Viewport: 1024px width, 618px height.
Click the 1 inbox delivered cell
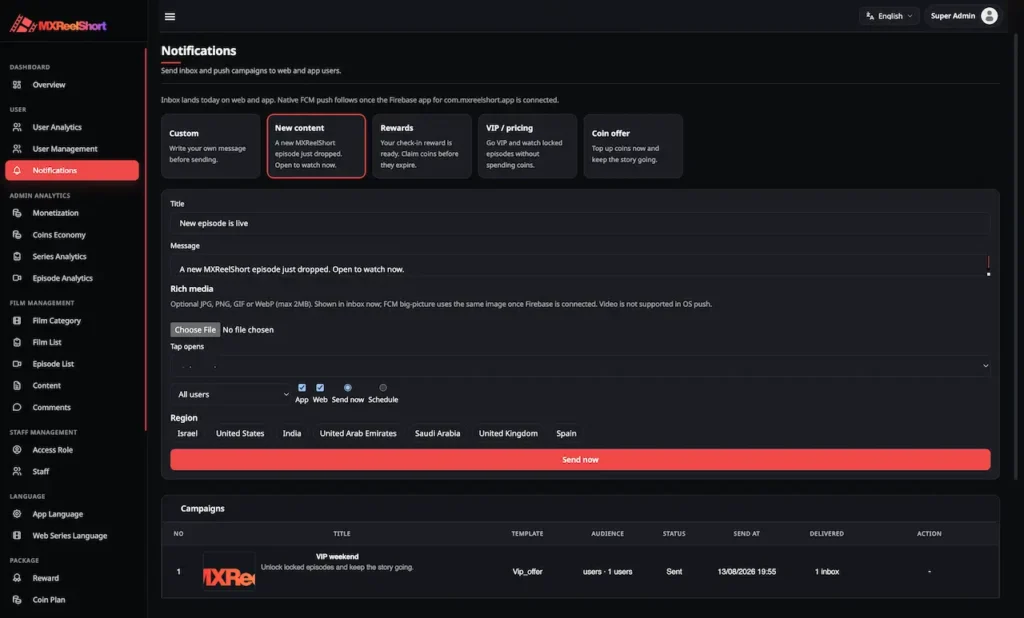827,572
